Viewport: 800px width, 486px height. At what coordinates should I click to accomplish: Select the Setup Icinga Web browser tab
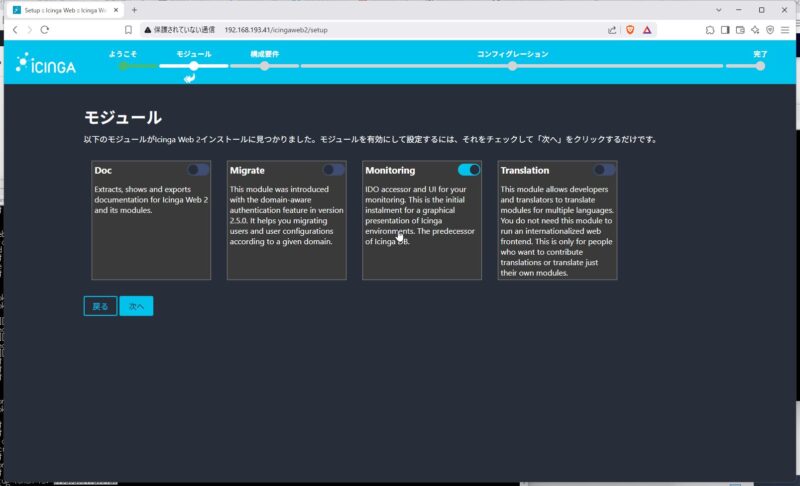(x=65, y=10)
